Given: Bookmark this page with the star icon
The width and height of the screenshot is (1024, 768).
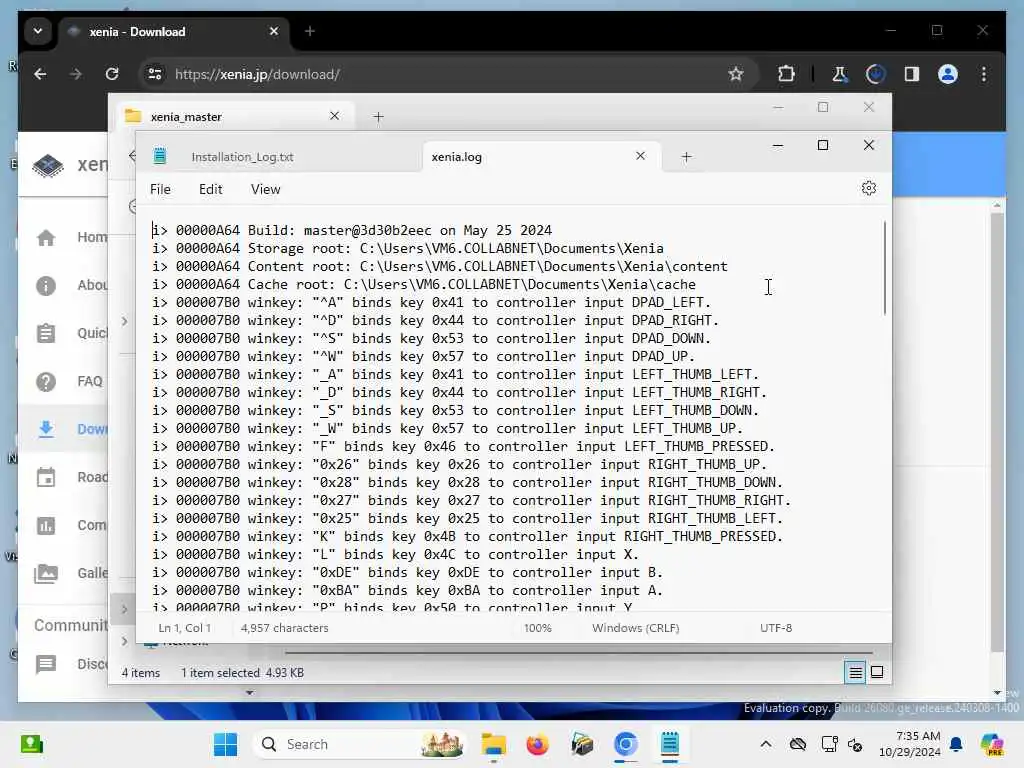Looking at the screenshot, I should tap(736, 74).
